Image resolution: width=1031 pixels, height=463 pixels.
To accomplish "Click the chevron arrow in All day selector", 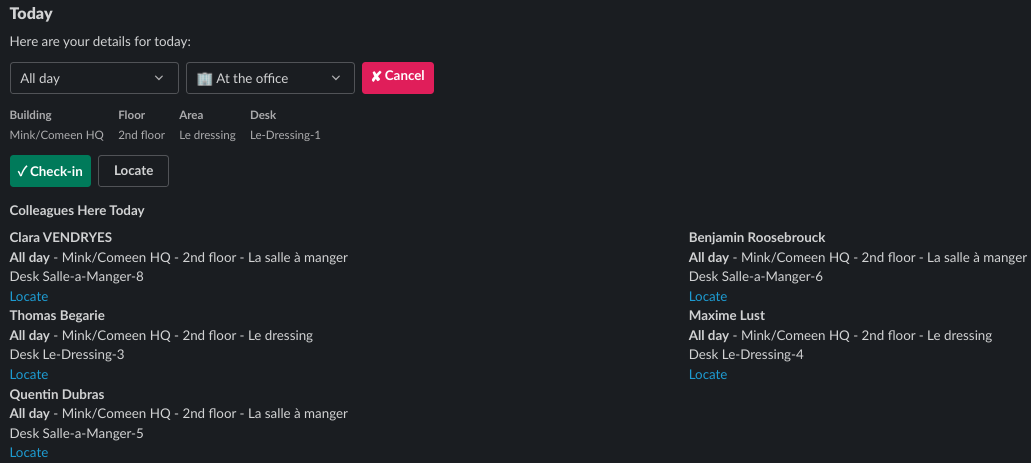I will pyautogui.click(x=158, y=78).
